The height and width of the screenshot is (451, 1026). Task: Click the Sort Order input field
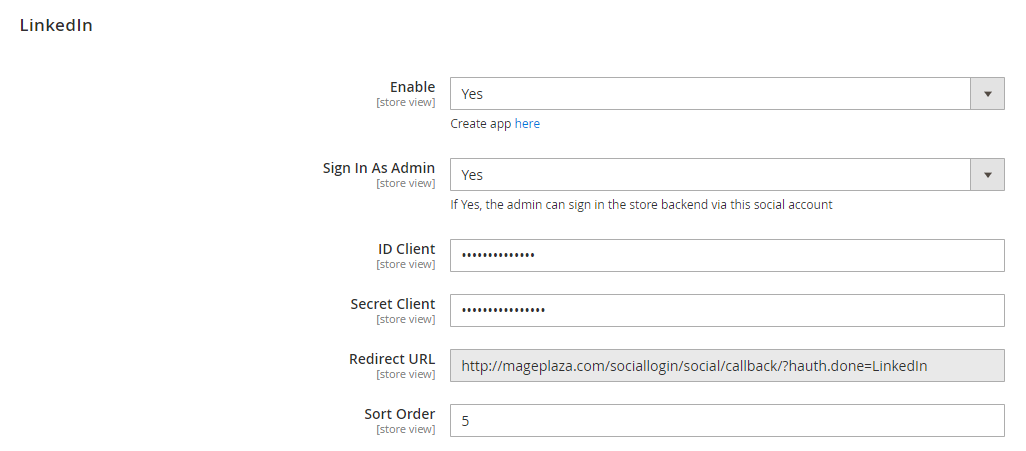coord(727,421)
